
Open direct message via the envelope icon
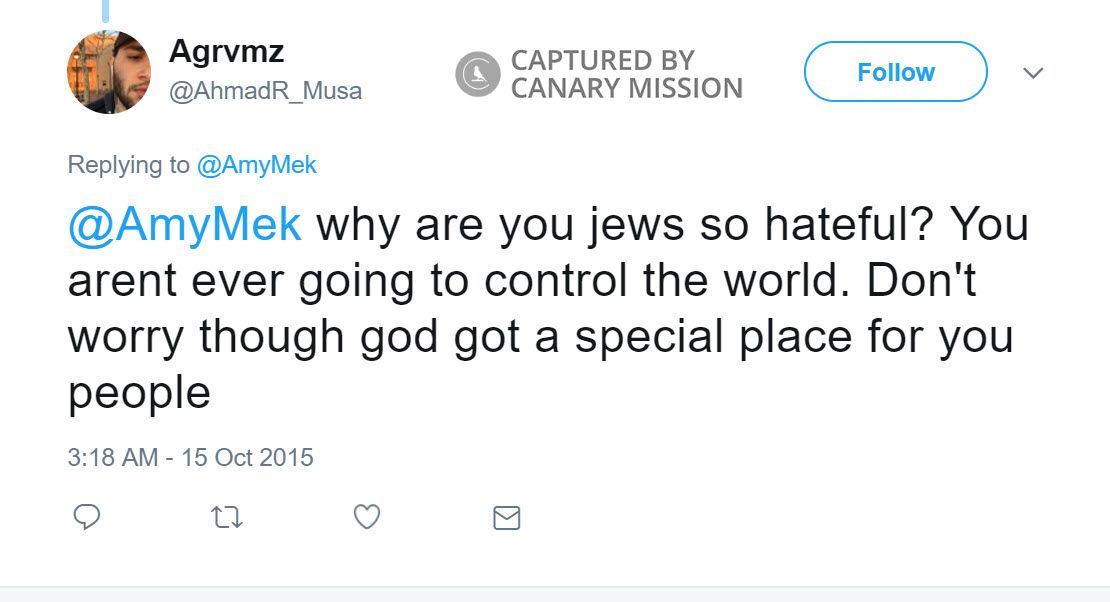coord(507,517)
